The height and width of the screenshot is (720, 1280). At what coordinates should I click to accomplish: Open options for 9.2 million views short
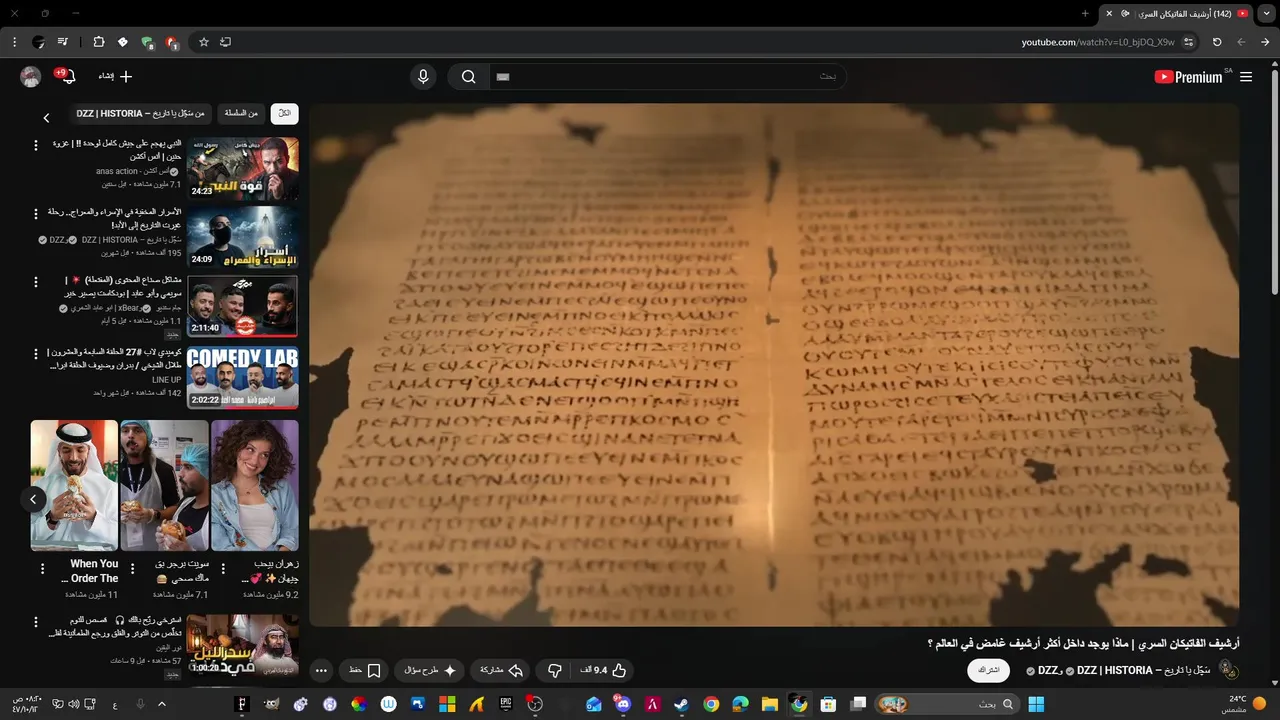(x=223, y=569)
